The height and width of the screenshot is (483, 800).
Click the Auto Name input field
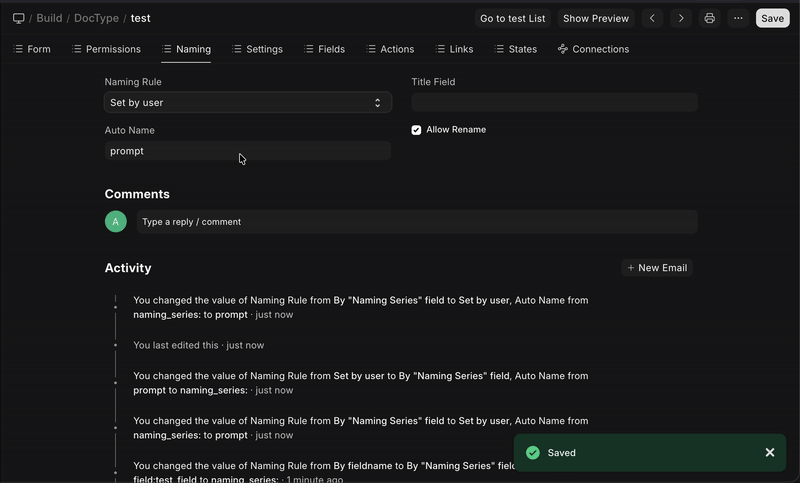click(x=248, y=151)
